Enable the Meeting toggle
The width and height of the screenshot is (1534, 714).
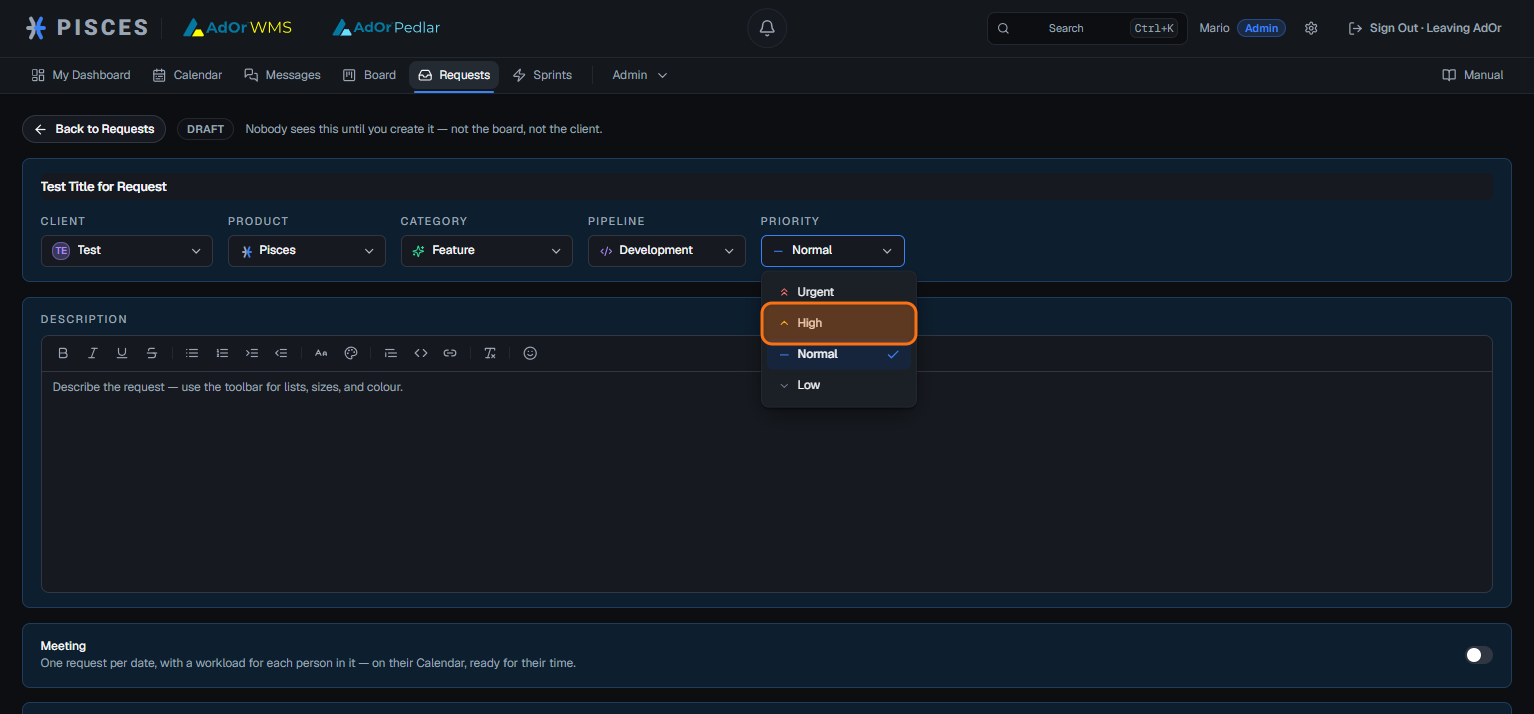[1478, 655]
